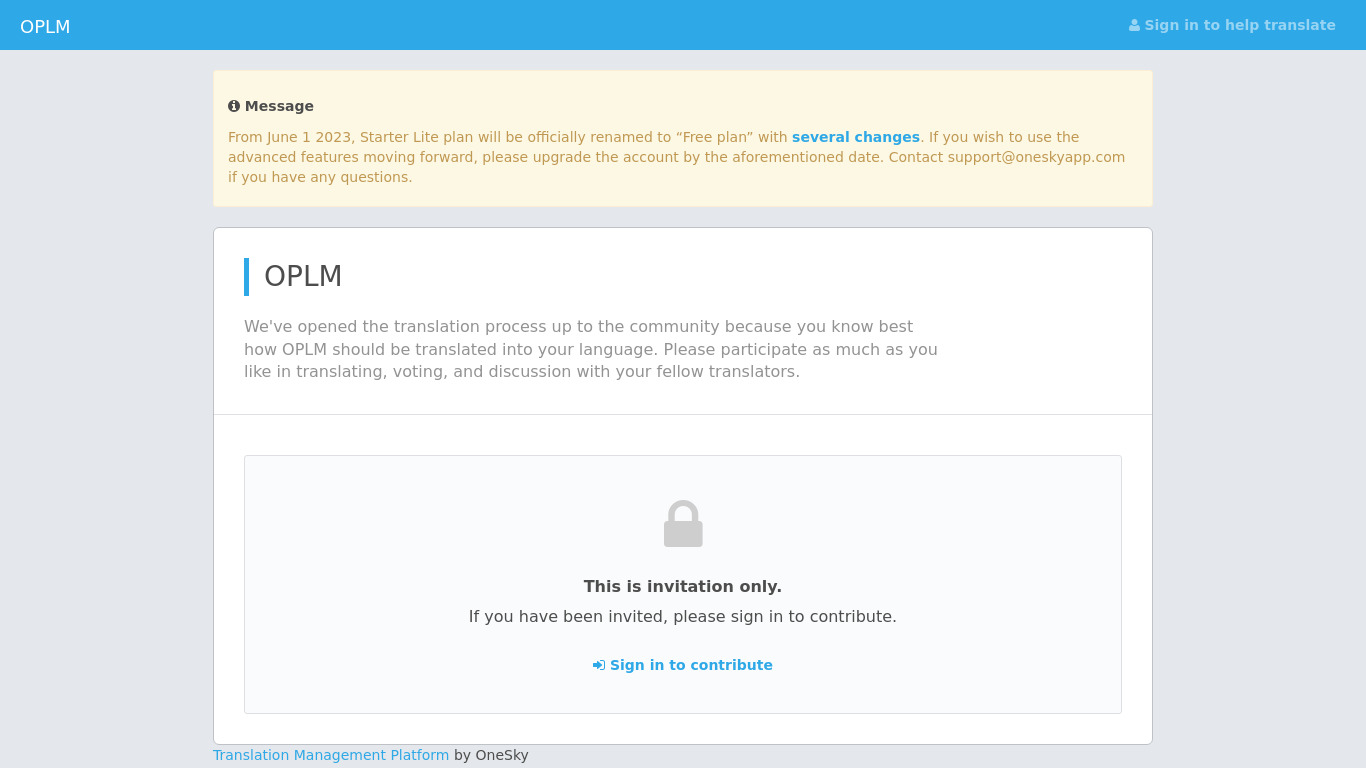Click the OPLM project heading
Image resolution: width=1366 pixels, height=768 pixels.
pos(303,277)
